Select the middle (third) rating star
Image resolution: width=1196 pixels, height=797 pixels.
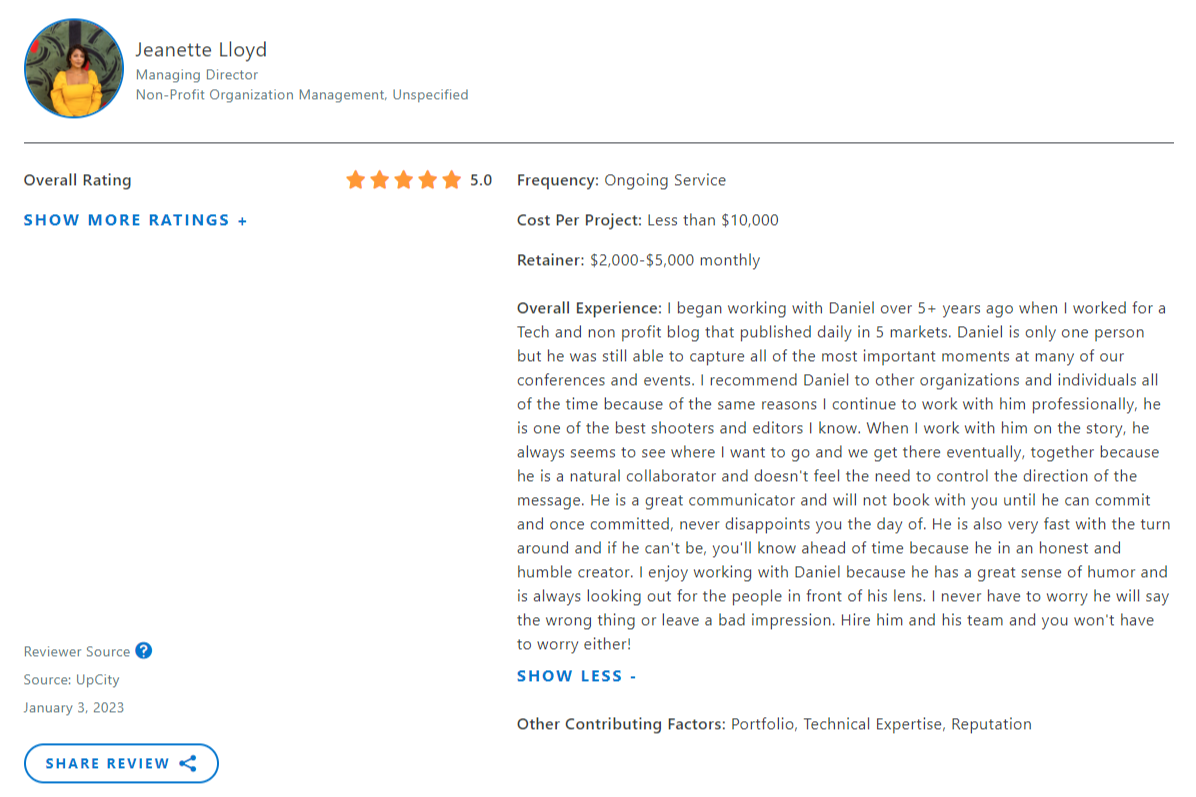(404, 180)
